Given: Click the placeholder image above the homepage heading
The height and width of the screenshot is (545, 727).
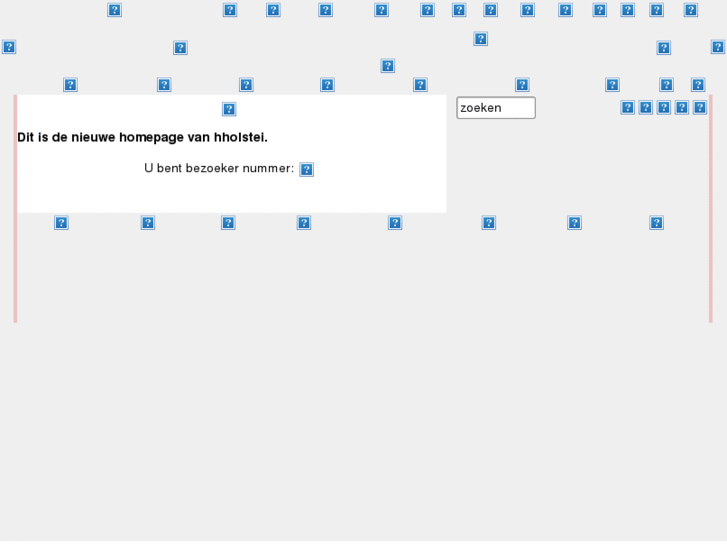Looking at the screenshot, I should coord(229,109).
